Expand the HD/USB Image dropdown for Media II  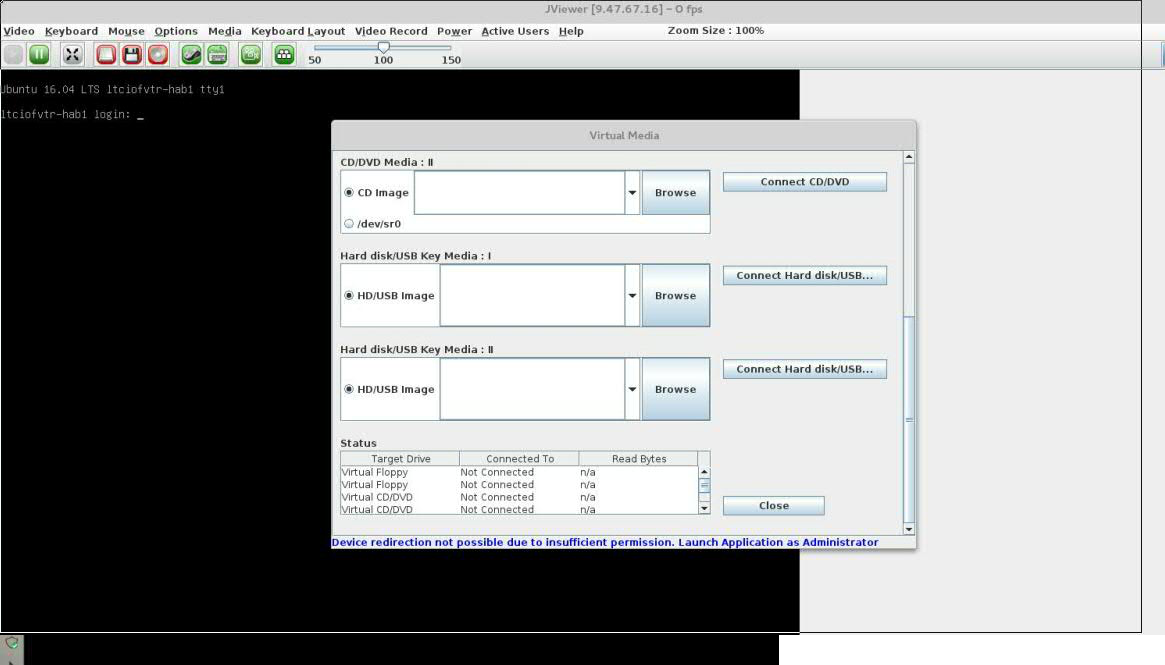click(631, 389)
